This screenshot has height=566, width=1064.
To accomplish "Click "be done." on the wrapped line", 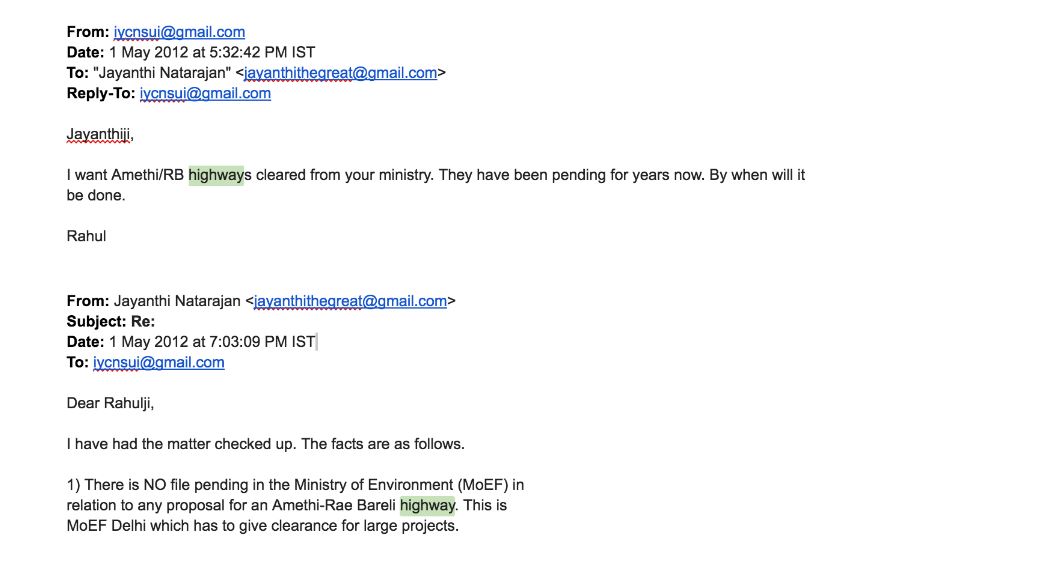I will coord(96,195).
